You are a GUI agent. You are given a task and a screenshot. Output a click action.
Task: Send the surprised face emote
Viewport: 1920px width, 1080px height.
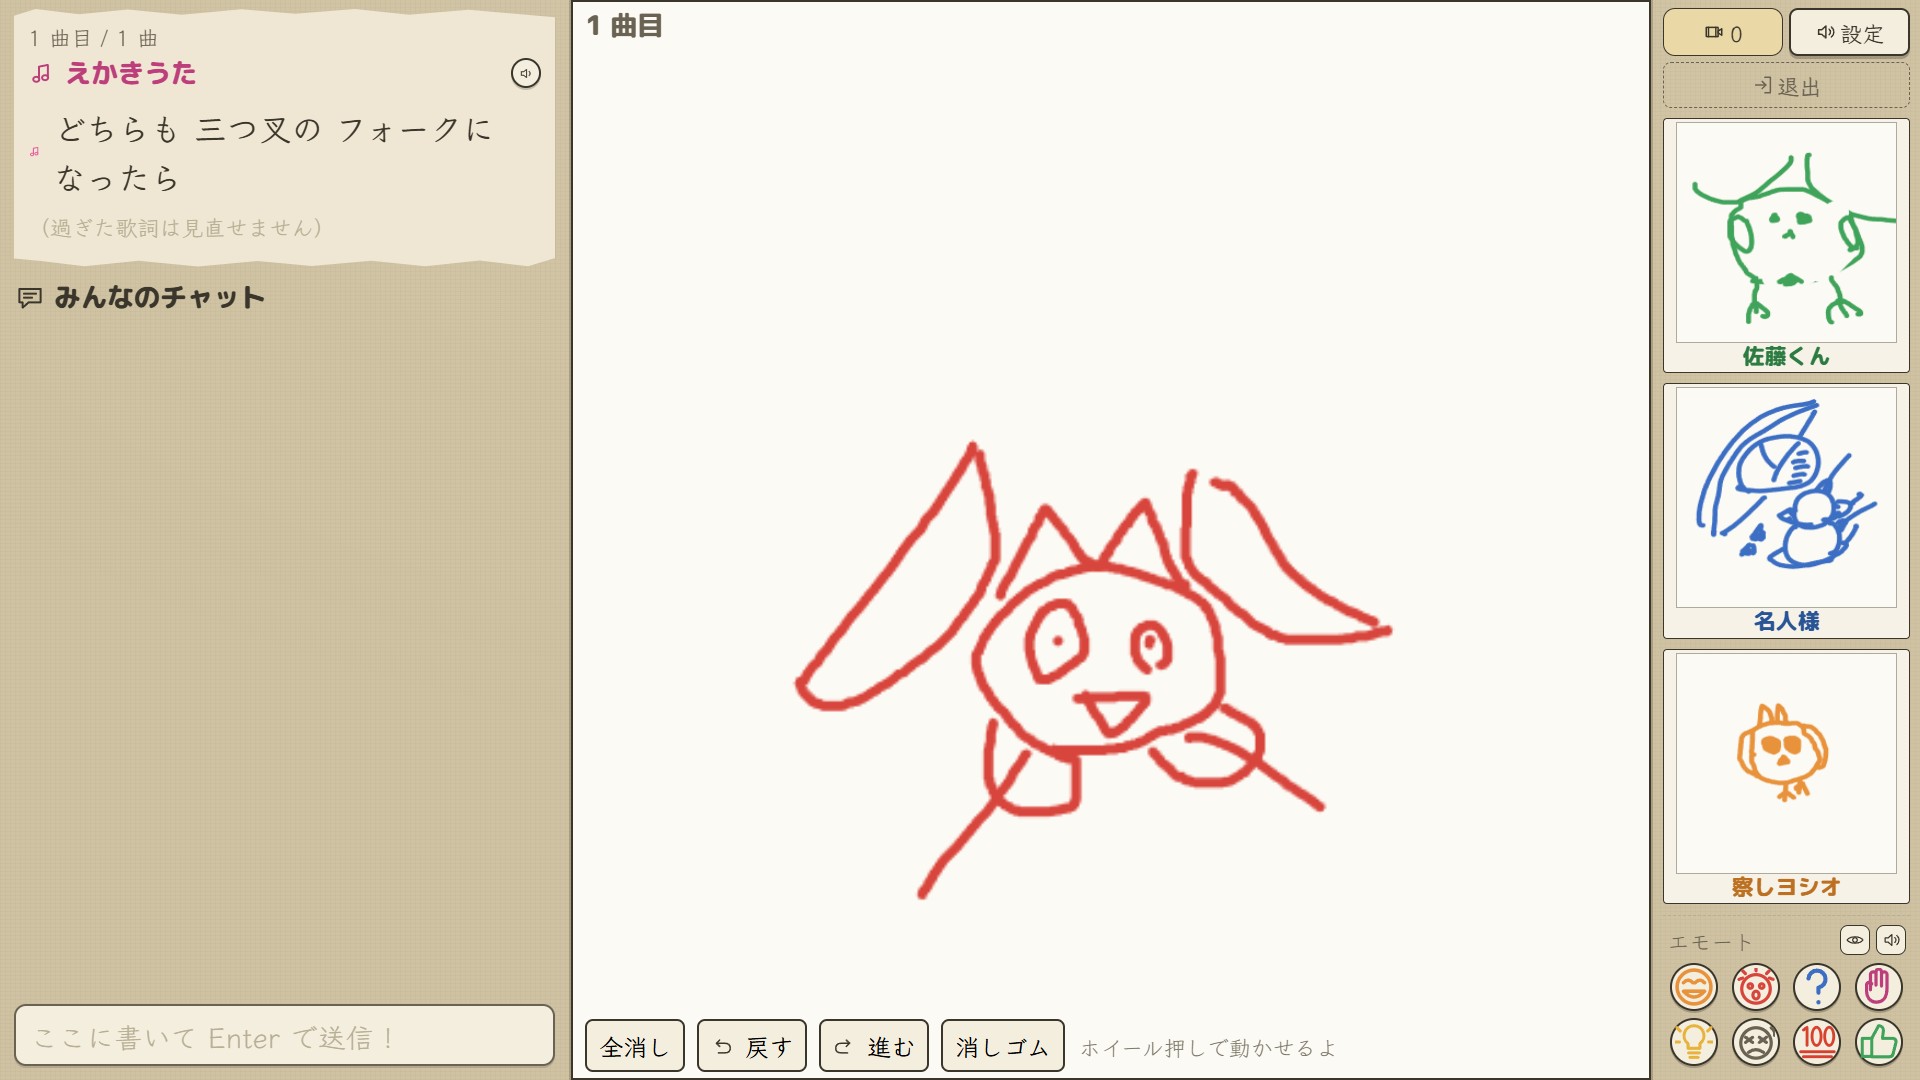click(x=1755, y=988)
